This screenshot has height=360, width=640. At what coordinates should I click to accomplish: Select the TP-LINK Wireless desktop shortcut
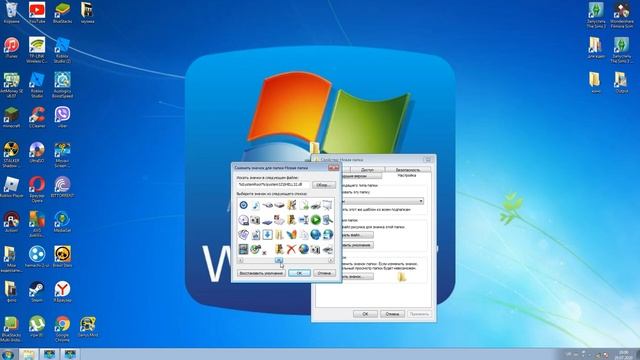[x=37, y=50]
